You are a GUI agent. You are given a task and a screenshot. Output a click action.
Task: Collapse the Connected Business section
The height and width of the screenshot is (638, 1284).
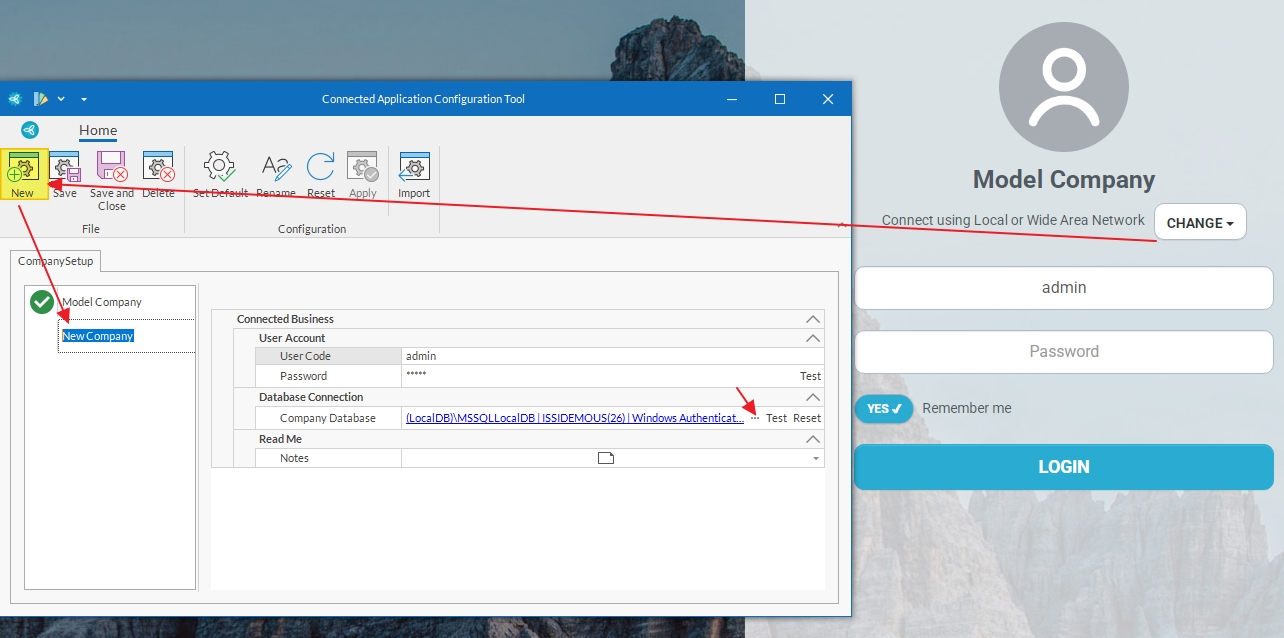pyautogui.click(x=813, y=319)
